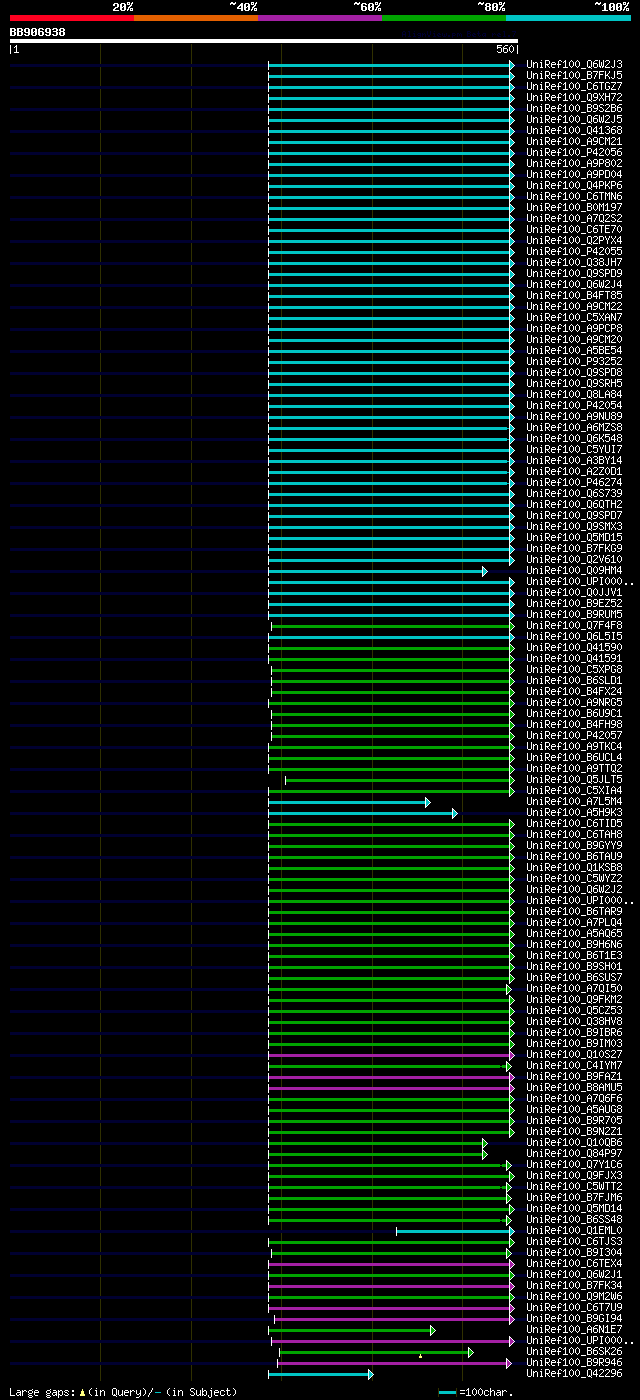The image size is (640, 1400).
Task: Select label UniRef100_C5XAN7
Action: [574, 318]
